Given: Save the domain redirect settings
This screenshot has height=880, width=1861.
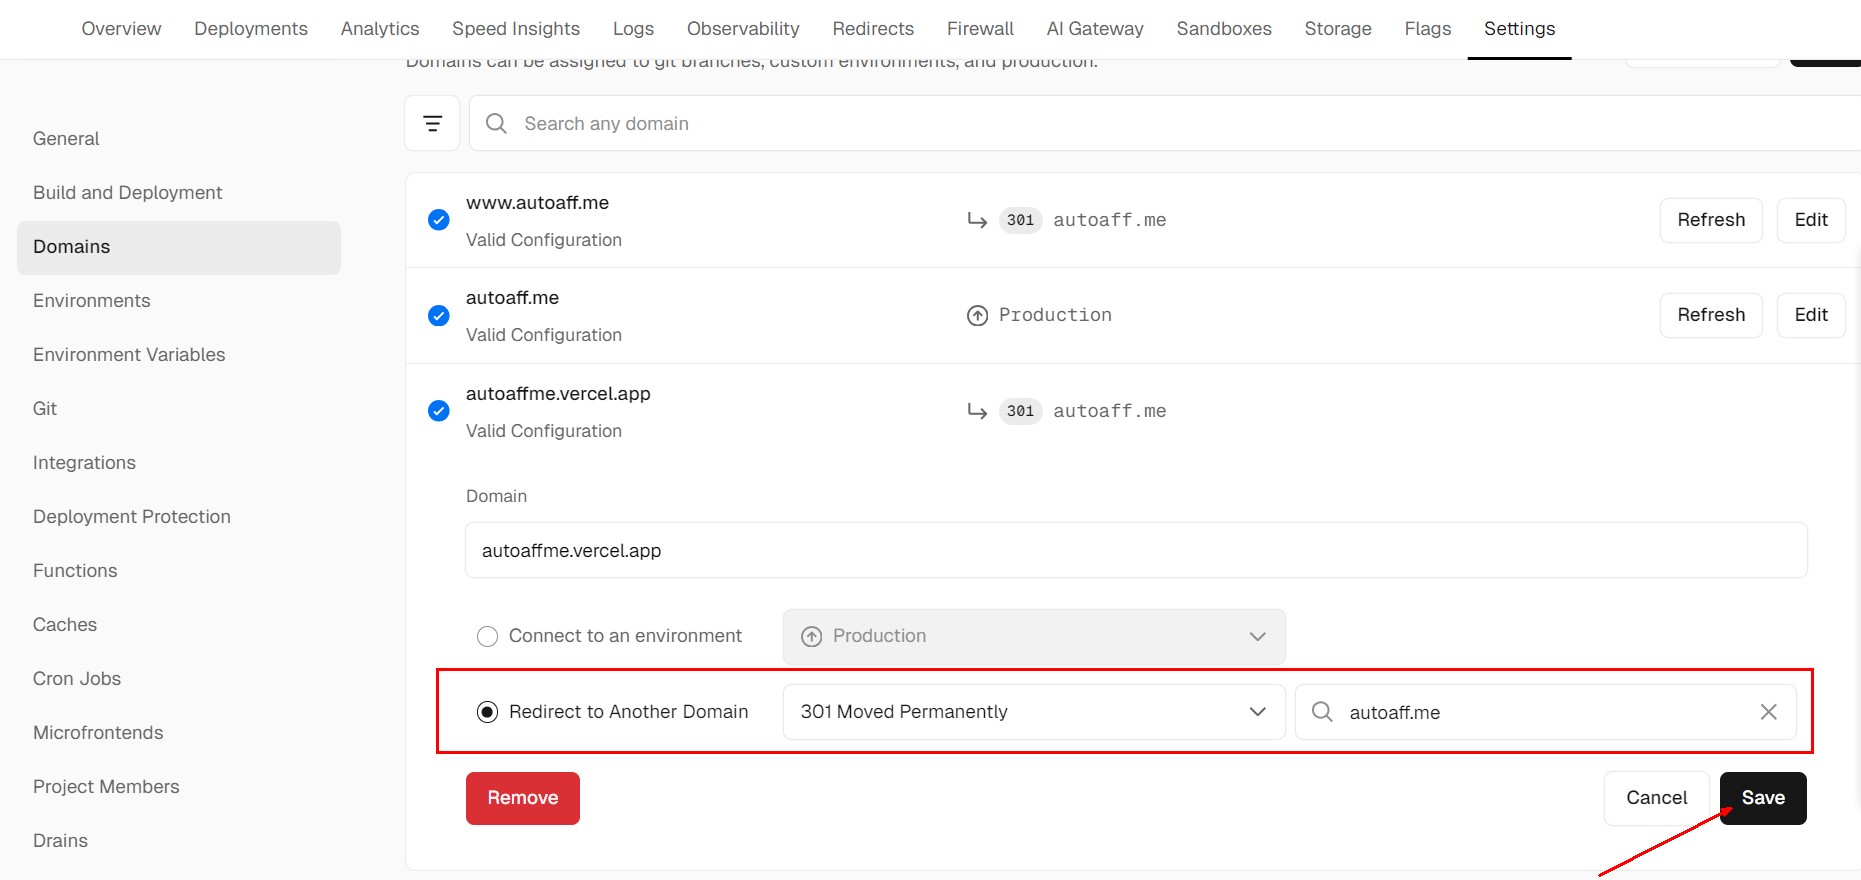Looking at the screenshot, I should click(x=1762, y=798).
